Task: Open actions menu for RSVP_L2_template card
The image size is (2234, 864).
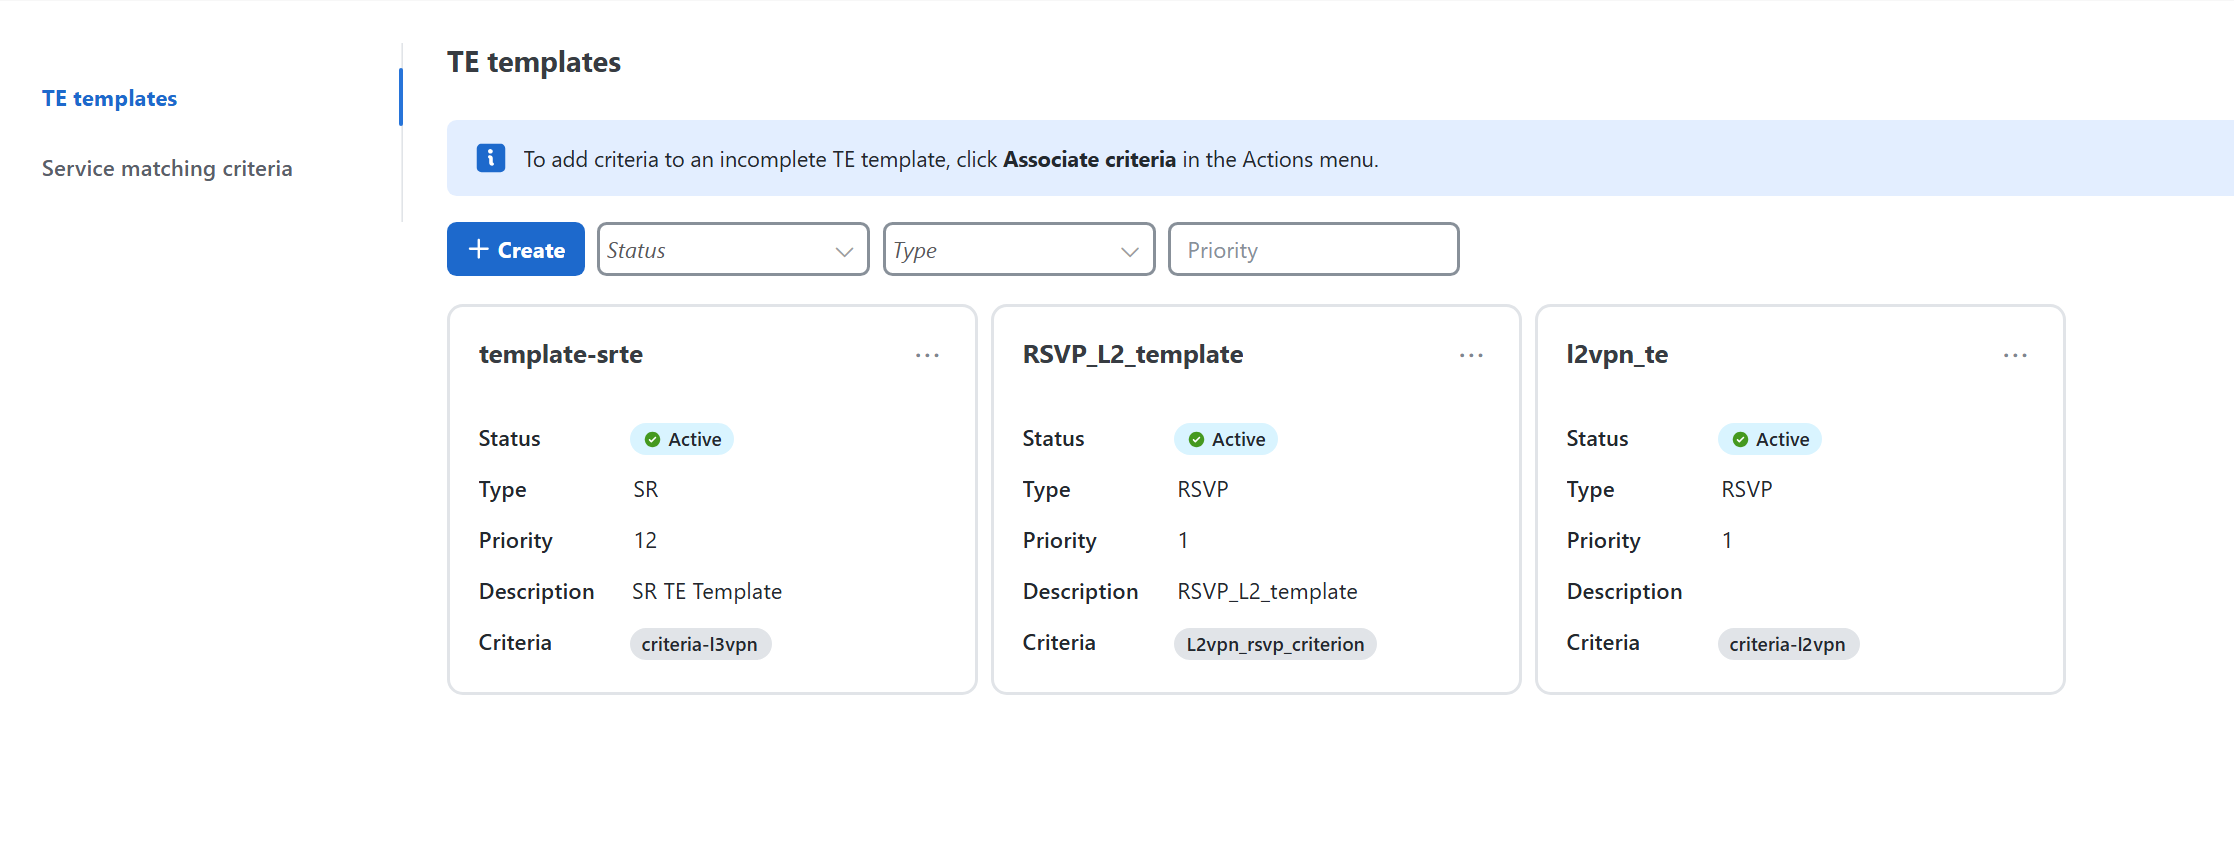Action: (x=1471, y=356)
